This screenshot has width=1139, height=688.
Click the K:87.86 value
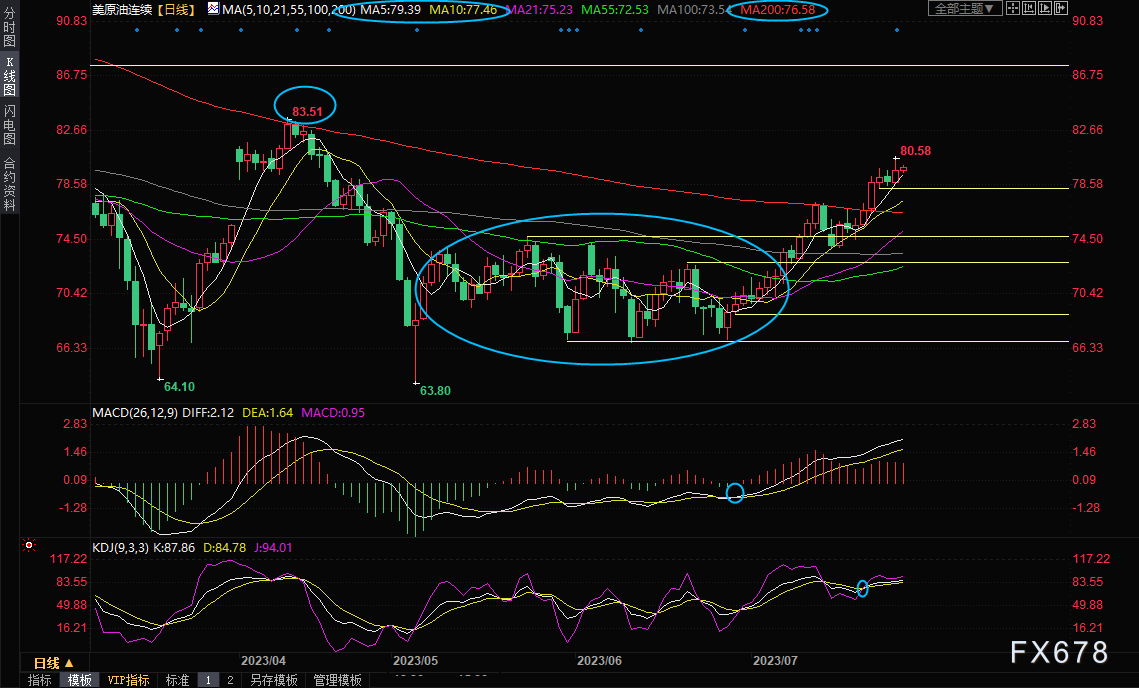click(x=174, y=547)
